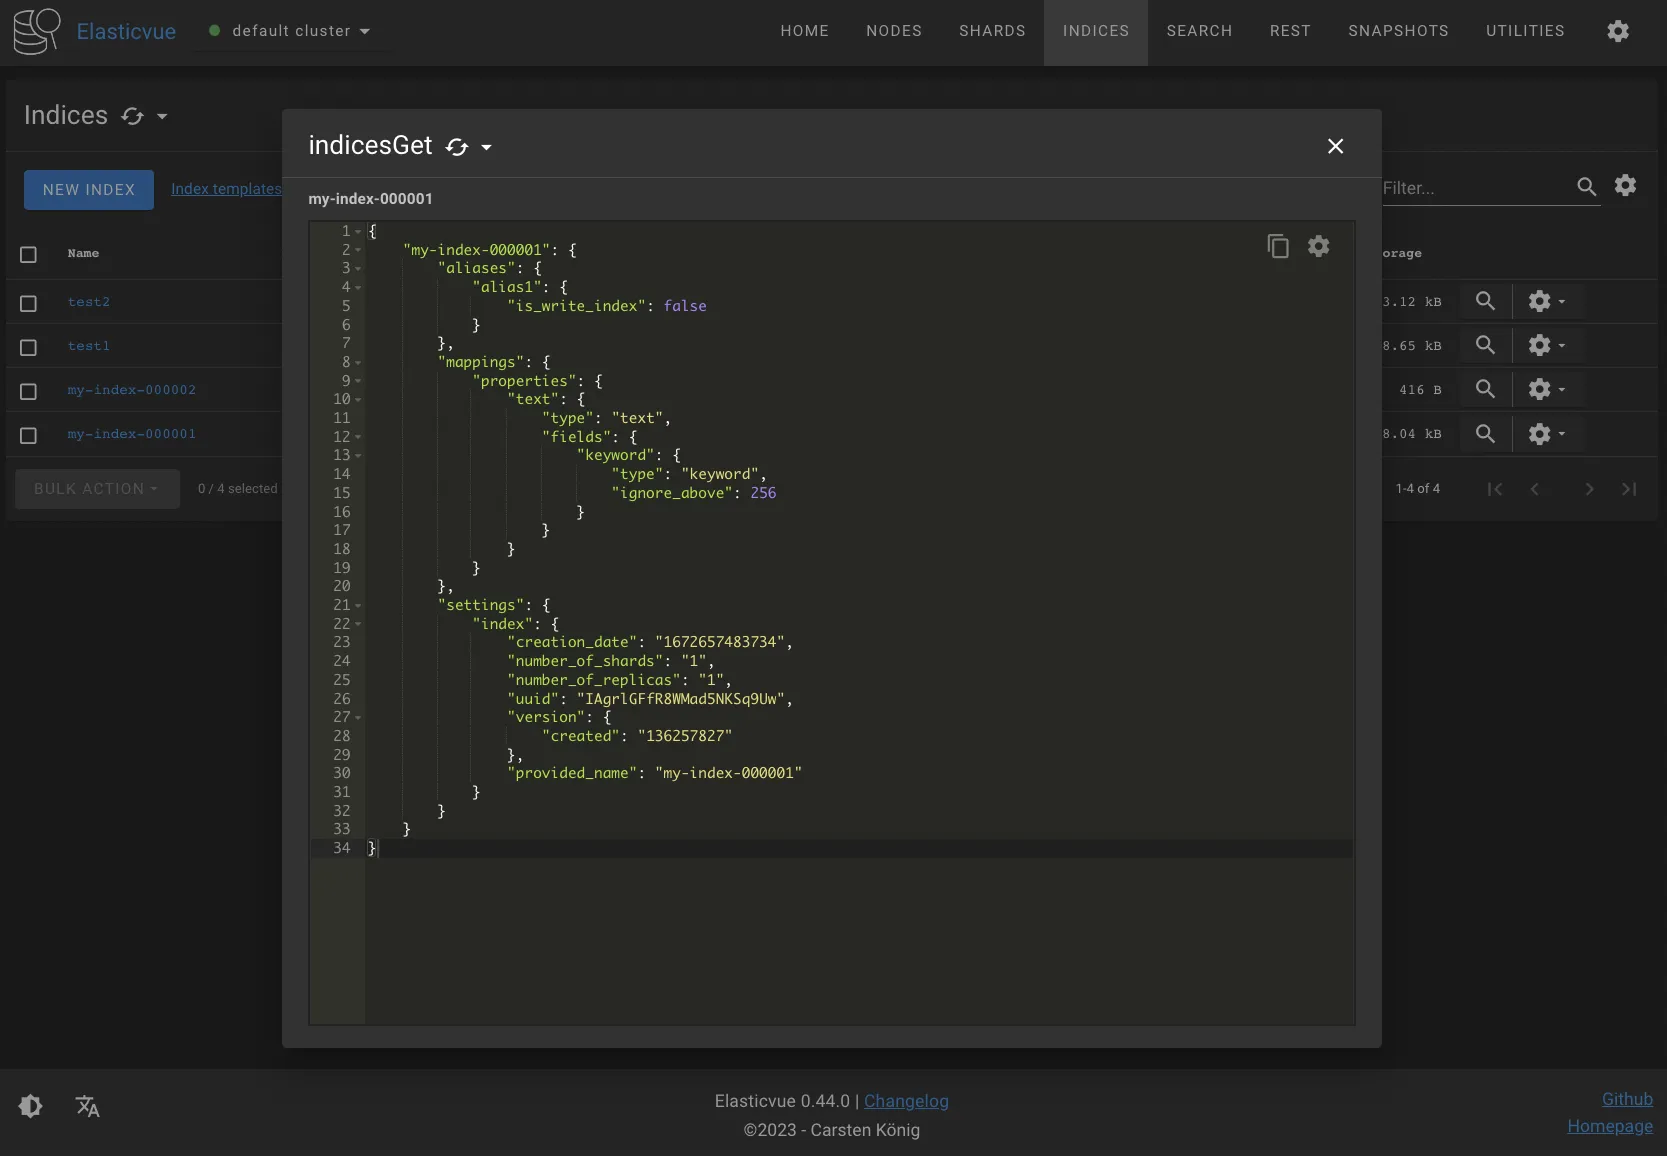
Task: Select the "creation_date" value in JSON
Action: coord(720,642)
